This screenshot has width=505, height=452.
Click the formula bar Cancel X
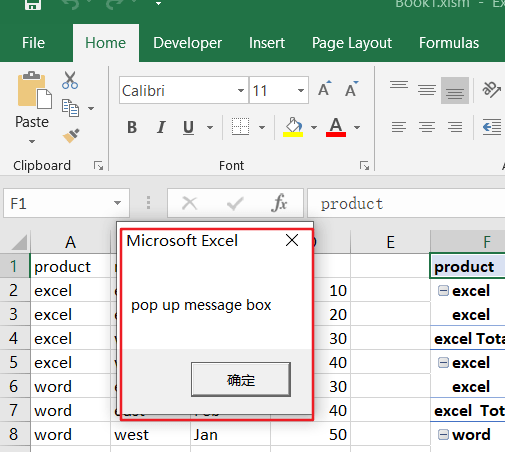pyautogui.click(x=190, y=203)
